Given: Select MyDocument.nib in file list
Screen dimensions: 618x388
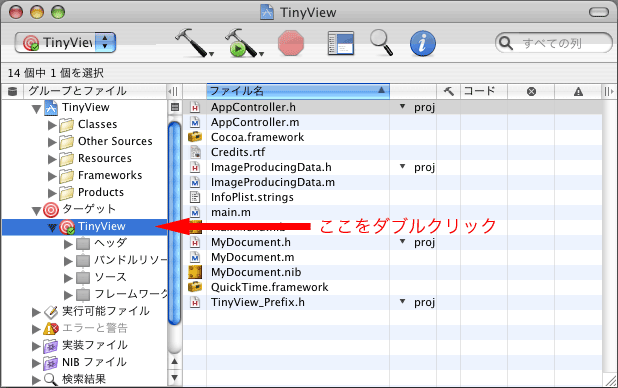Looking at the screenshot, I should point(256,272).
